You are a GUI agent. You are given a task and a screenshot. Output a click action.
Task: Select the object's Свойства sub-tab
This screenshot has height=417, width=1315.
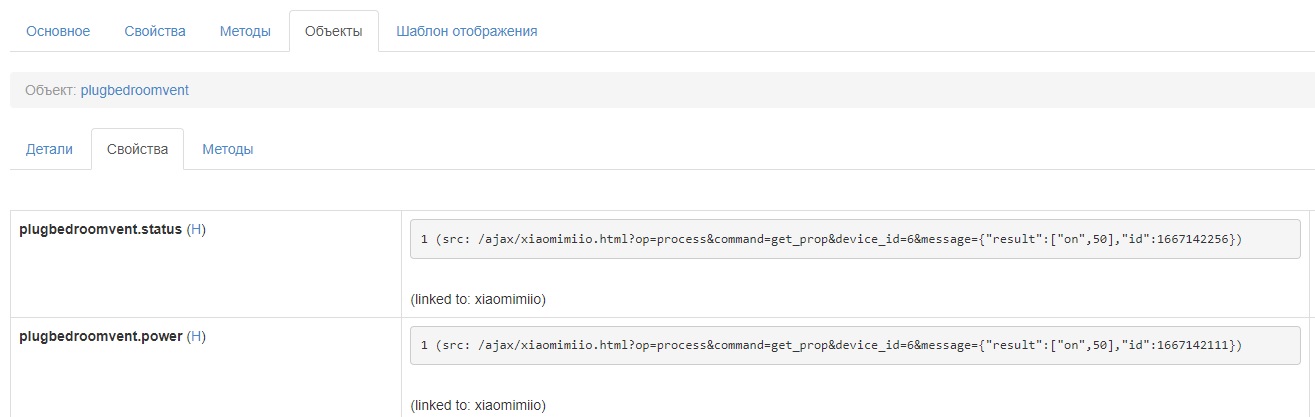(137, 149)
